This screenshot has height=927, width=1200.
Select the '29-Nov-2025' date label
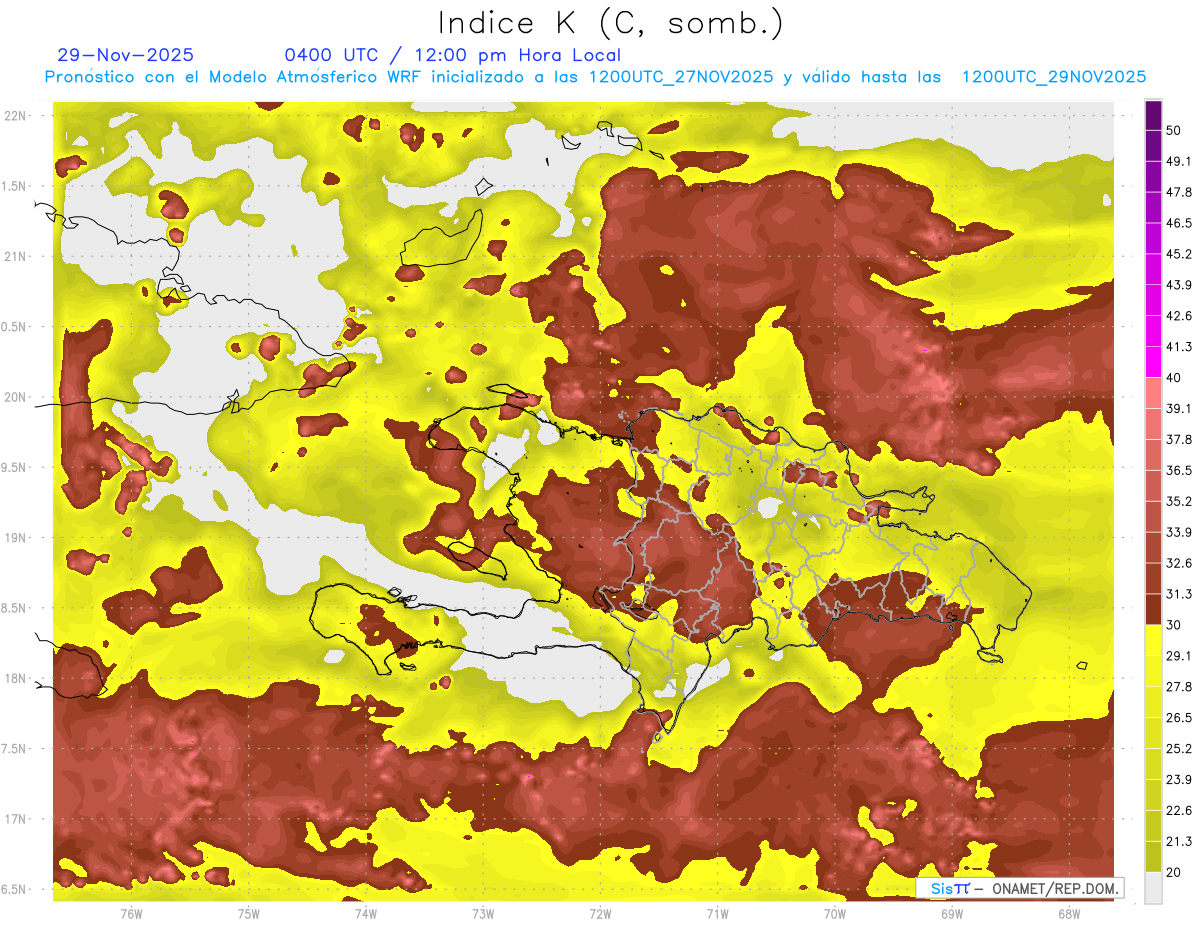tap(126, 55)
